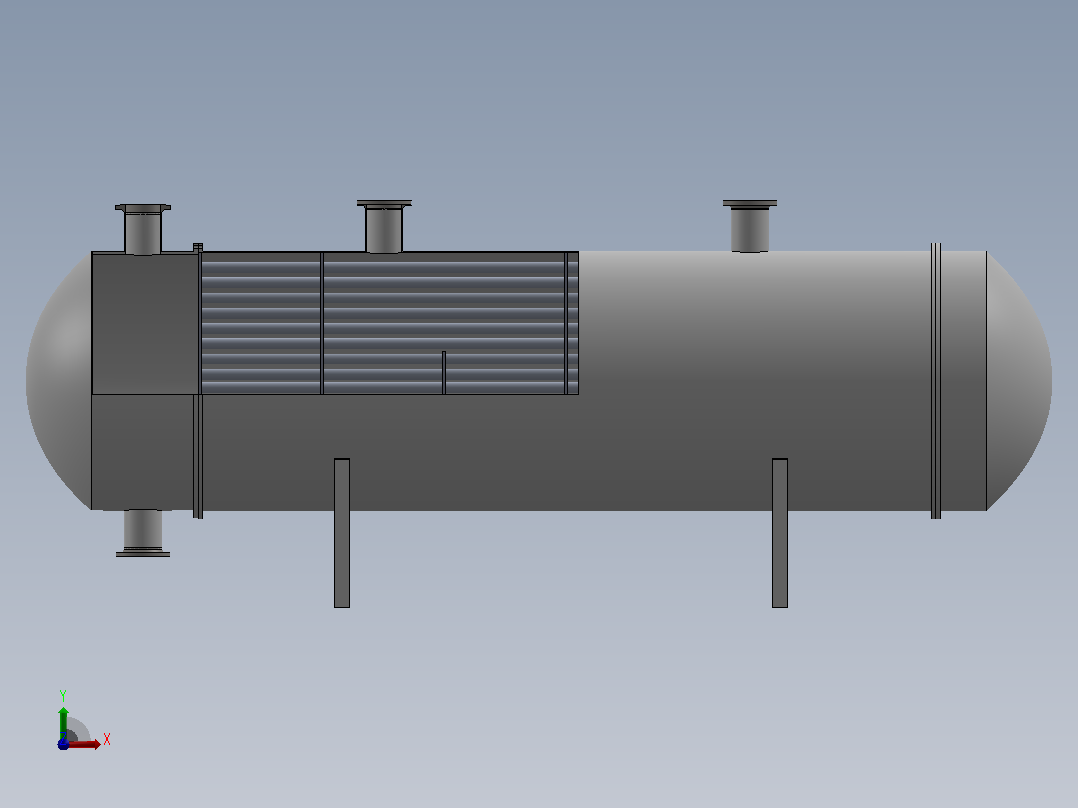This screenshot has height=808, width=1078.
Task: Select the exposed tube bundle in the cutaway
Action: pyautogui.click(x=389, y=323)
